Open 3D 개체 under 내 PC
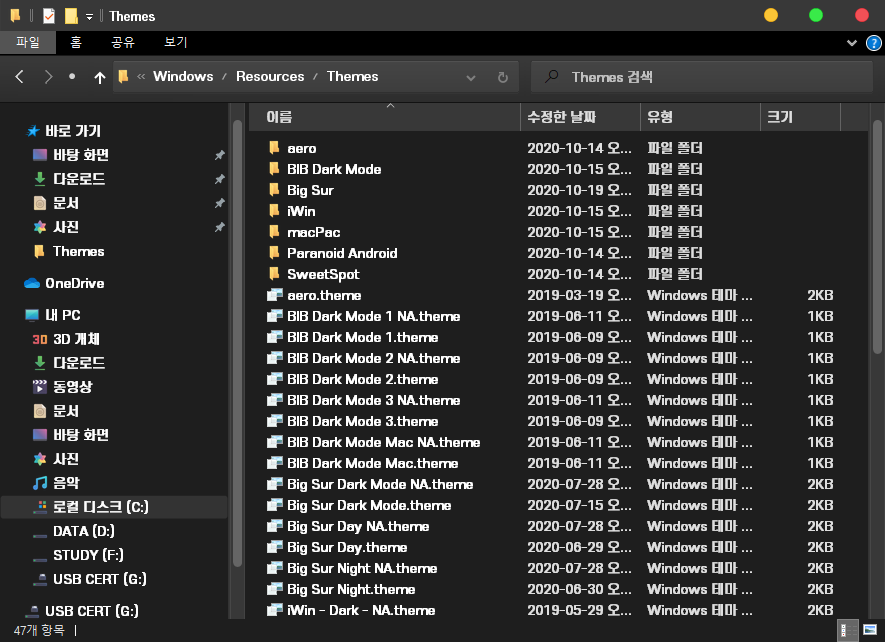The image size is (885, 642). [66, 339]
